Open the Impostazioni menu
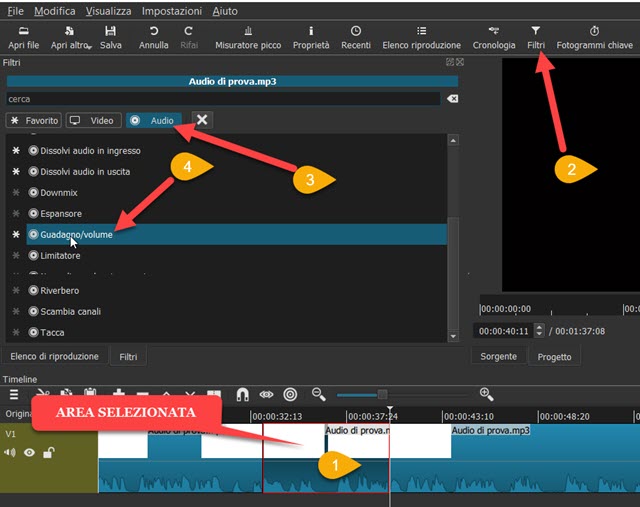Image resolution: width=640 pixels, height=507 pixels. [172, 11]
